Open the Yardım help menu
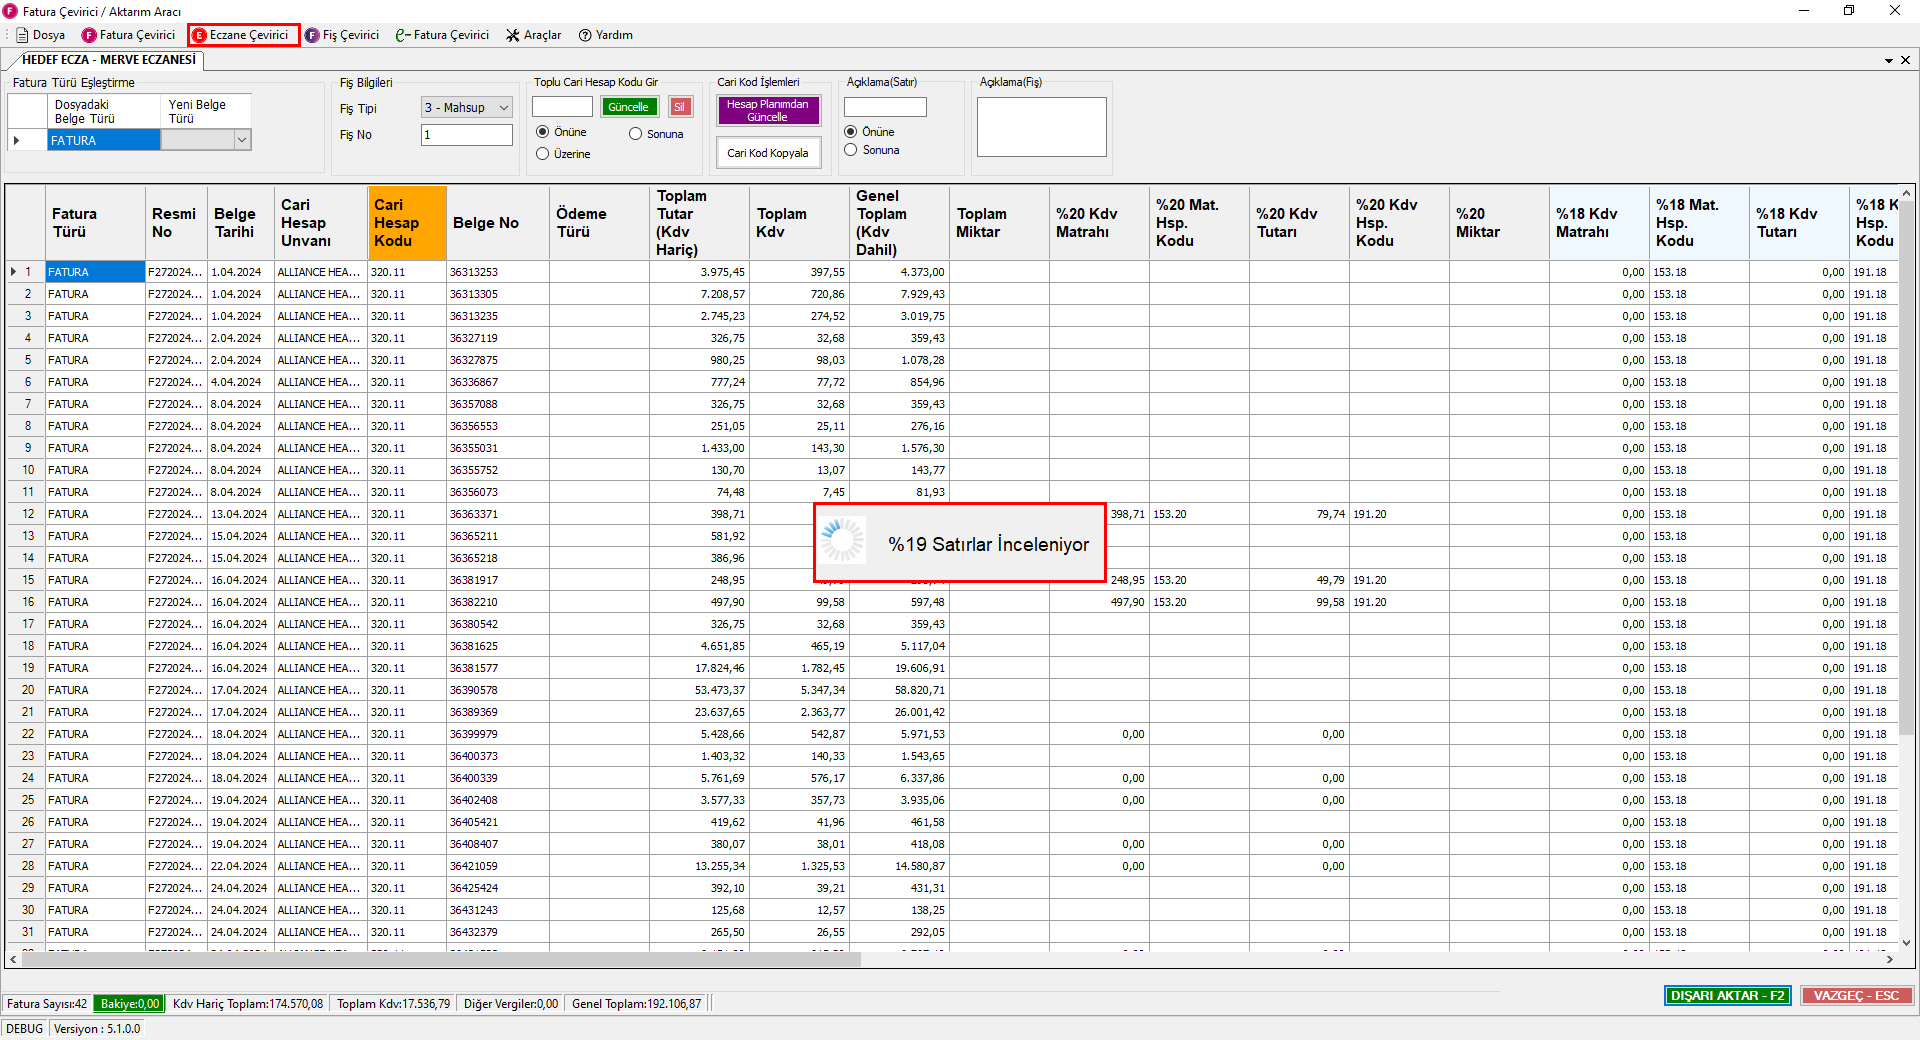 click(x=605, y=35)
